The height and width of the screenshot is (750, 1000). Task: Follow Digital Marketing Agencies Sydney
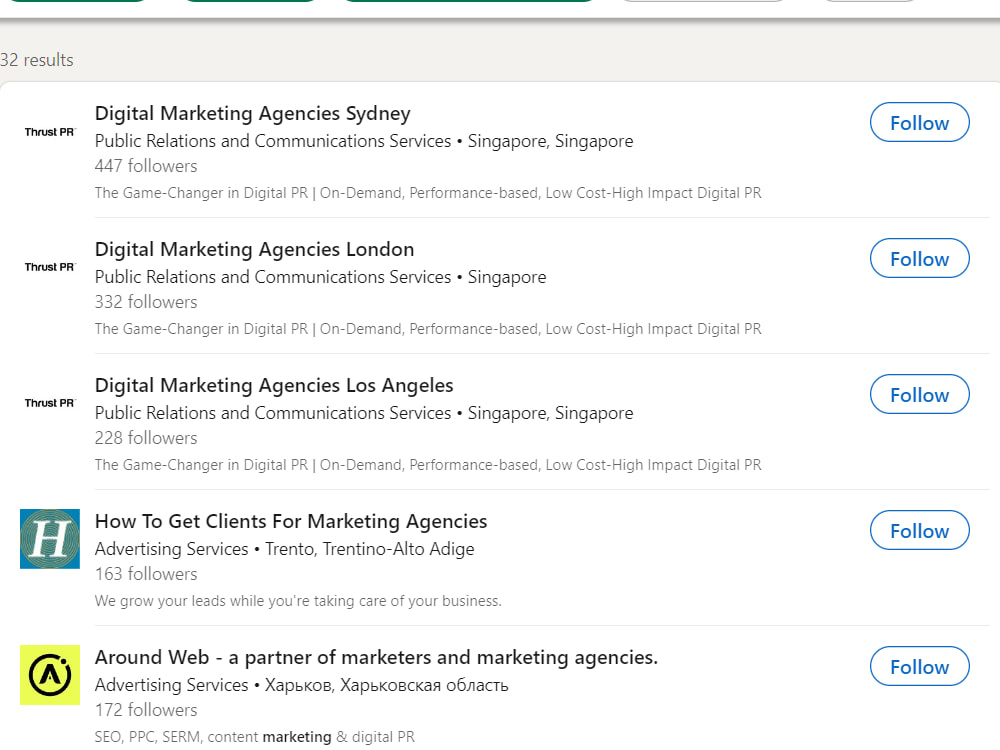(x=920, y=122)
